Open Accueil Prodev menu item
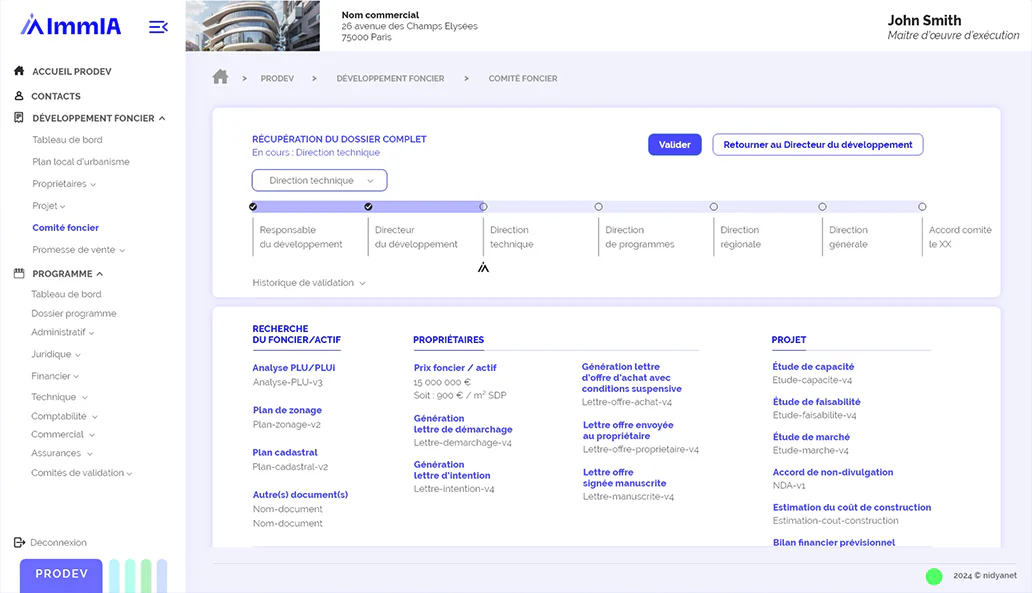 72,71
